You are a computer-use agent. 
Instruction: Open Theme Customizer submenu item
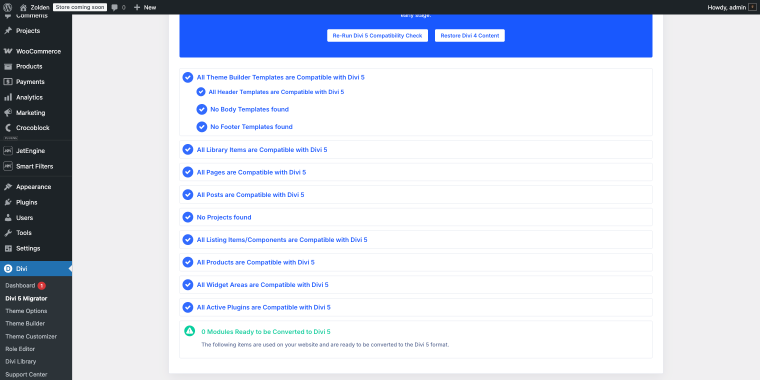point(31,336)
